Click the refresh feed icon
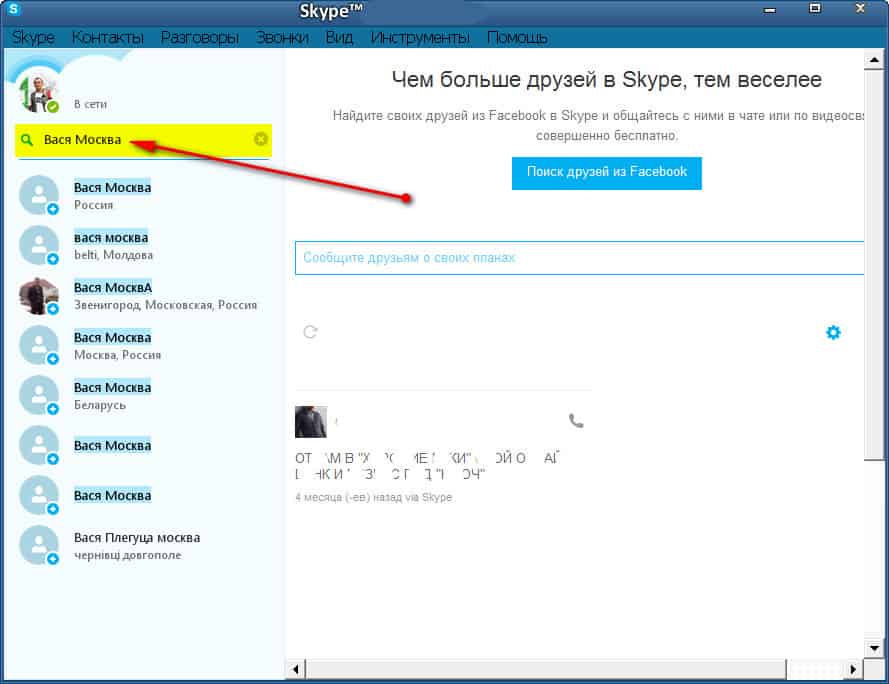The height and width of the screenshot is (684, 889). click(310, 332)
